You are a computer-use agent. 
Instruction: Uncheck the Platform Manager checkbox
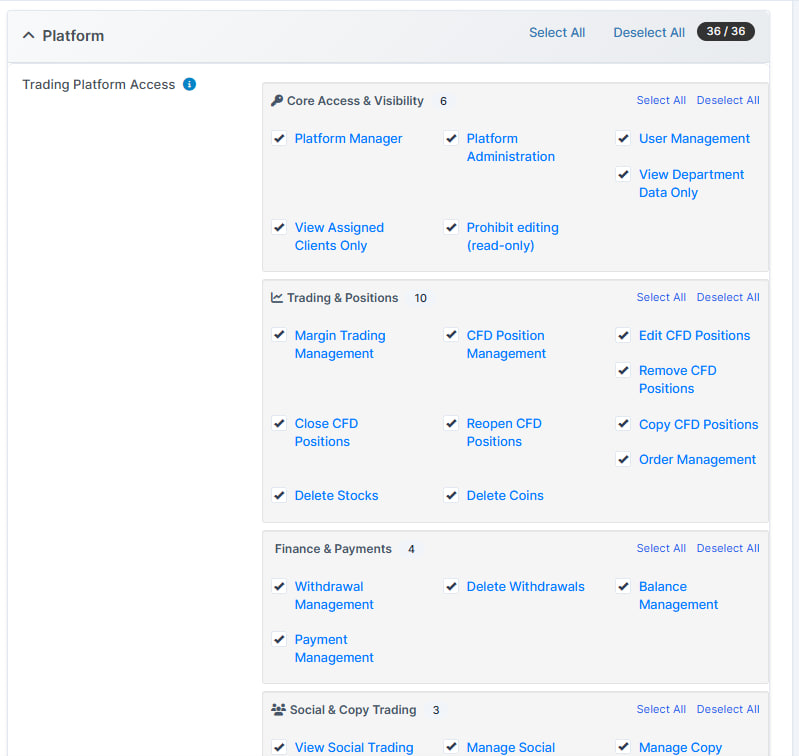pos(280,139)
